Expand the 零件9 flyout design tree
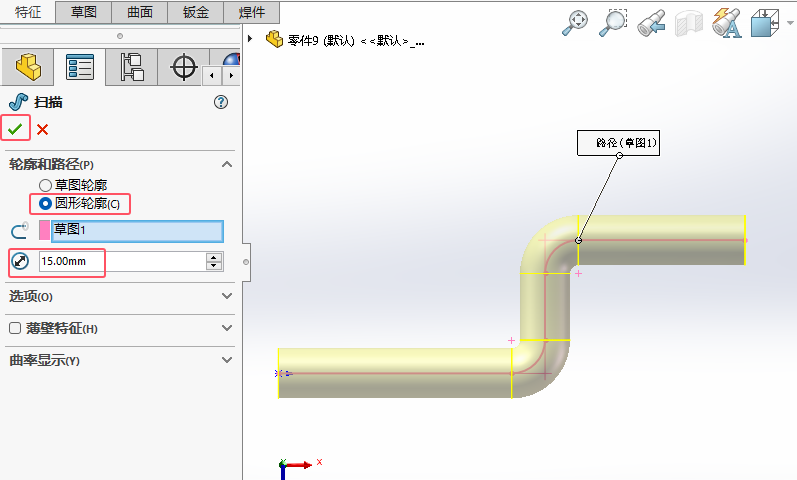 [250, 39]
